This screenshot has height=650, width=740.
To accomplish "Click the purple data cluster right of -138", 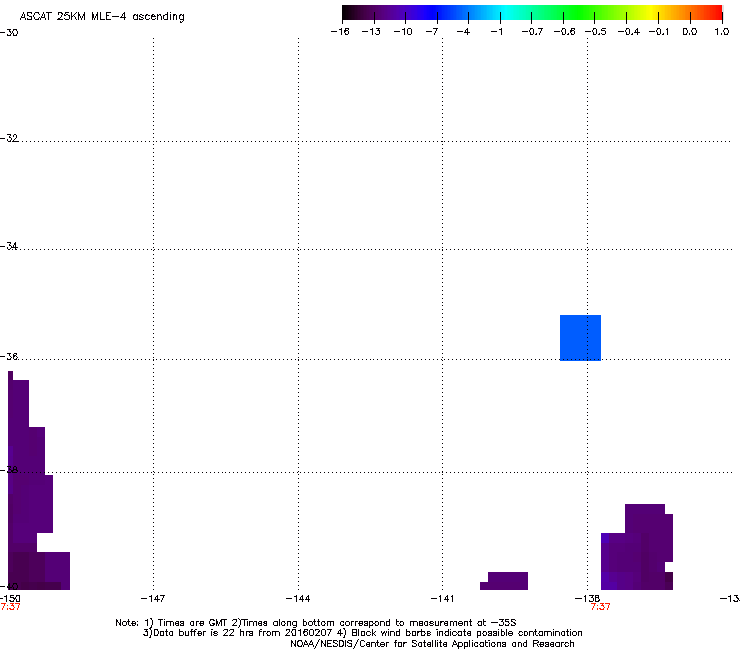I will point(637,548).
